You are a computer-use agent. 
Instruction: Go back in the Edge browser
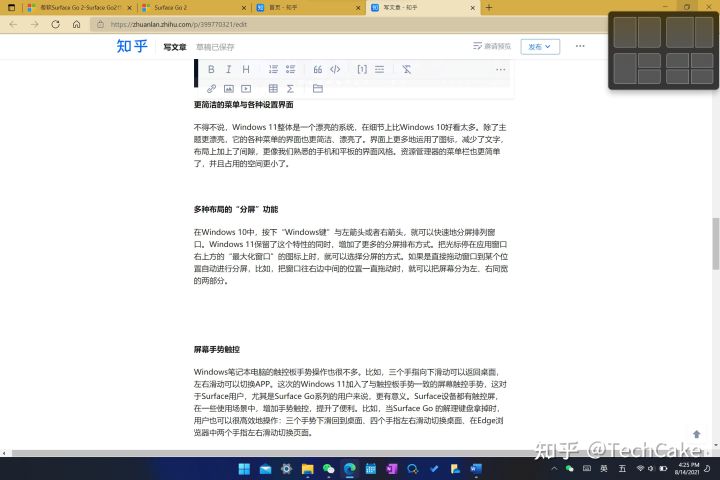pos(13,24)
